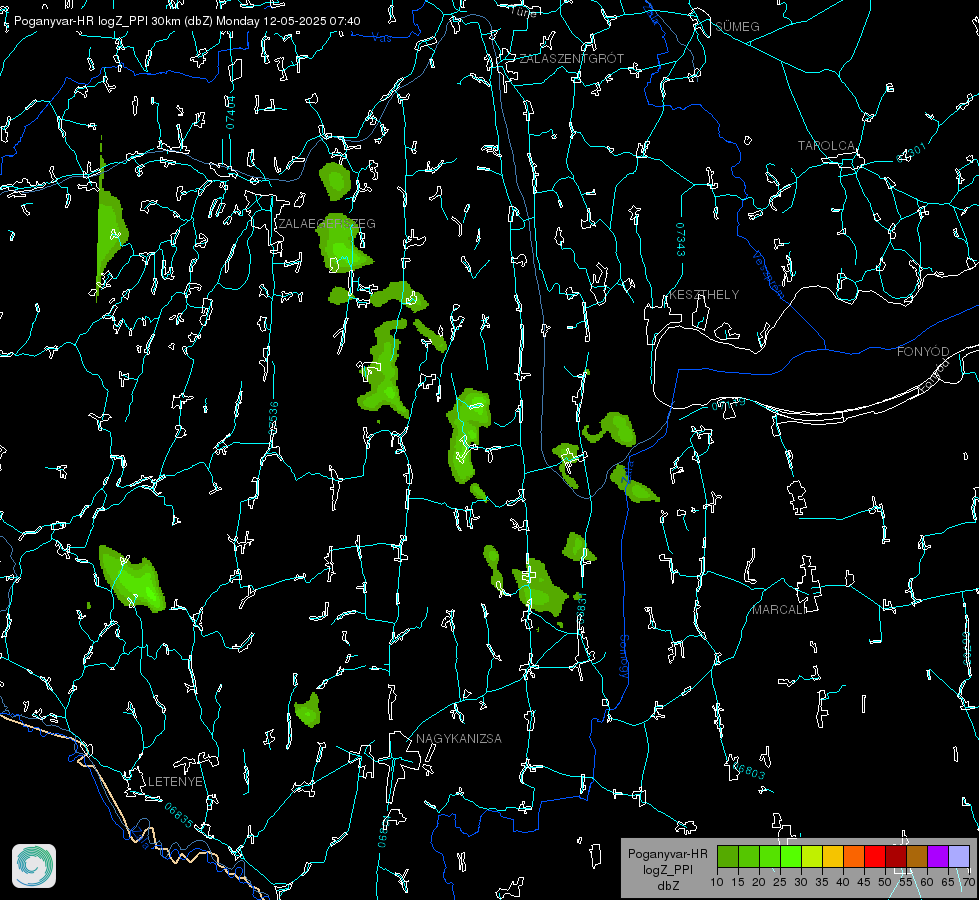This screenshot has height=900, width=979.
Task: Select the bright red 45-50 dBZ swatch
Action: pos(875,857)
